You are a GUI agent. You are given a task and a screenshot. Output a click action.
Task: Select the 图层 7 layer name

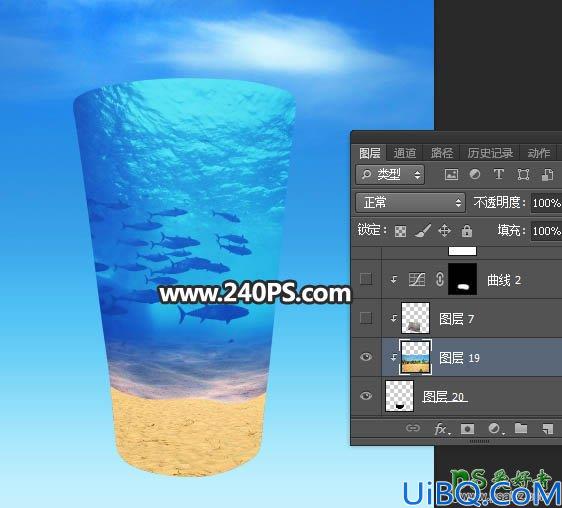[457, 319]
